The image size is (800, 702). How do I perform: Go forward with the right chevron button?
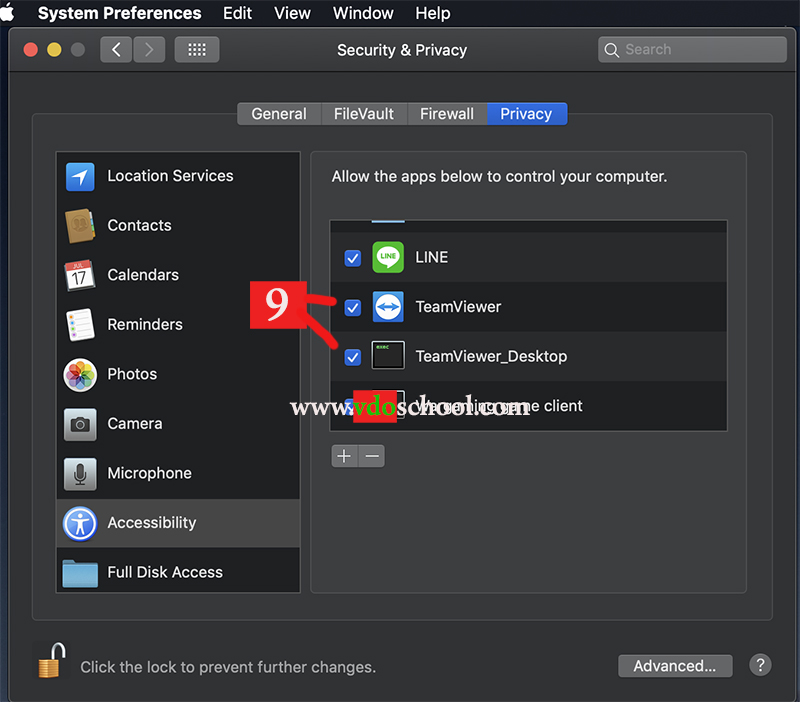coord(149,49)
